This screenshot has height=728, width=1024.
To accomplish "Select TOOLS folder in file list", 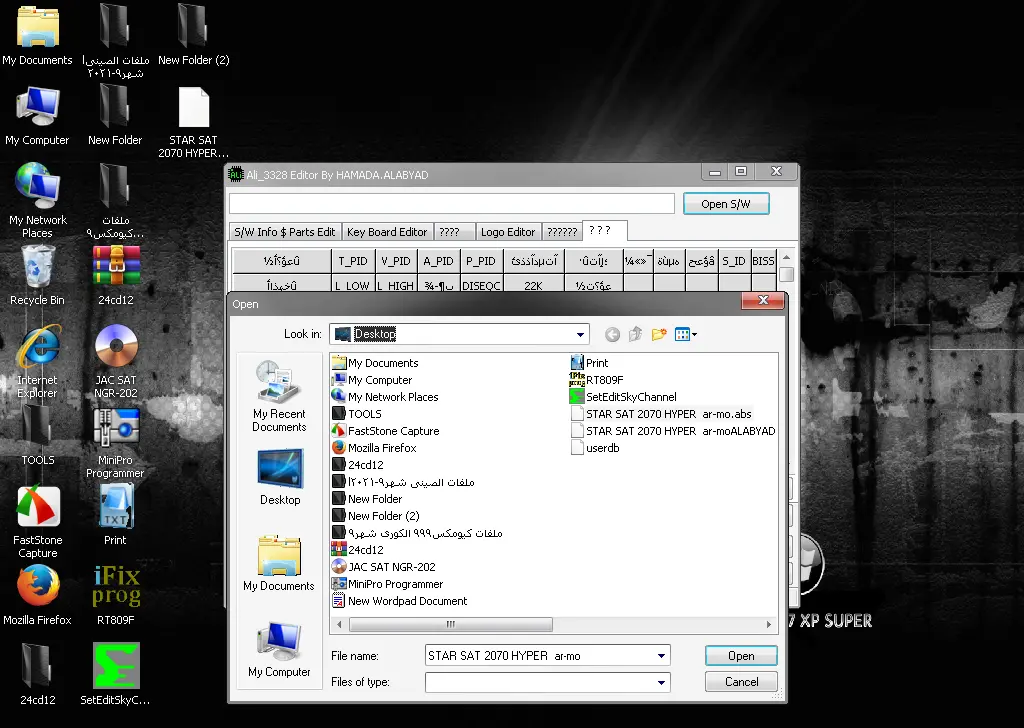I will coord(357,414).
